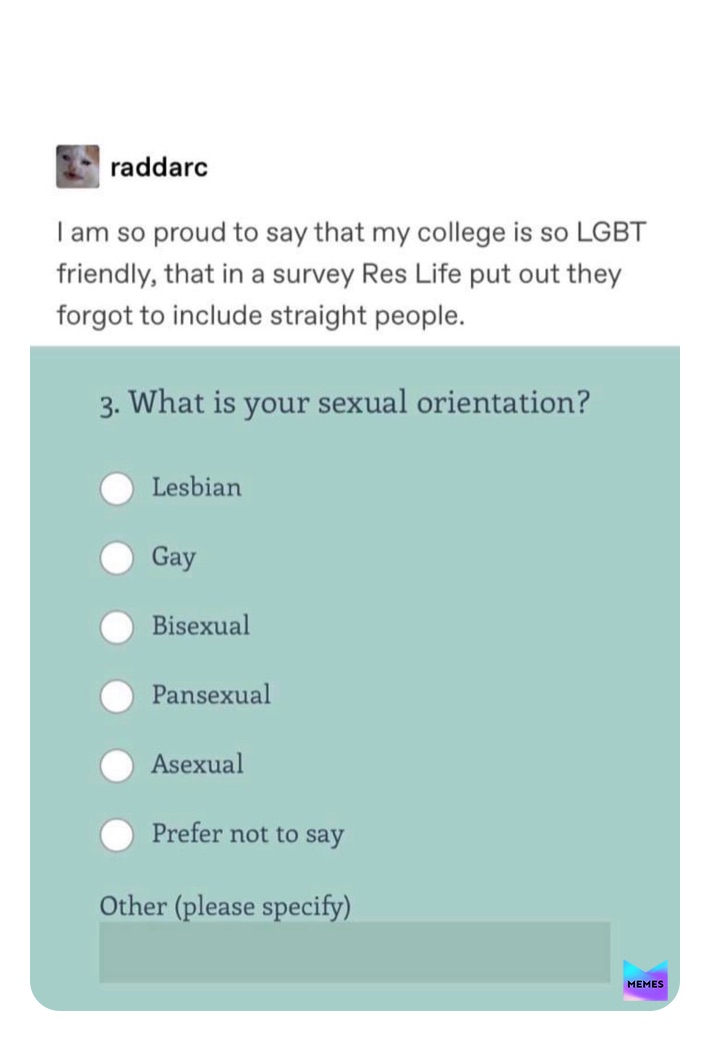This screenshot has height=1042, width=710.
Task: Select the Lesbian radio button
Action: pyautogui.click(x=117, y=488)
